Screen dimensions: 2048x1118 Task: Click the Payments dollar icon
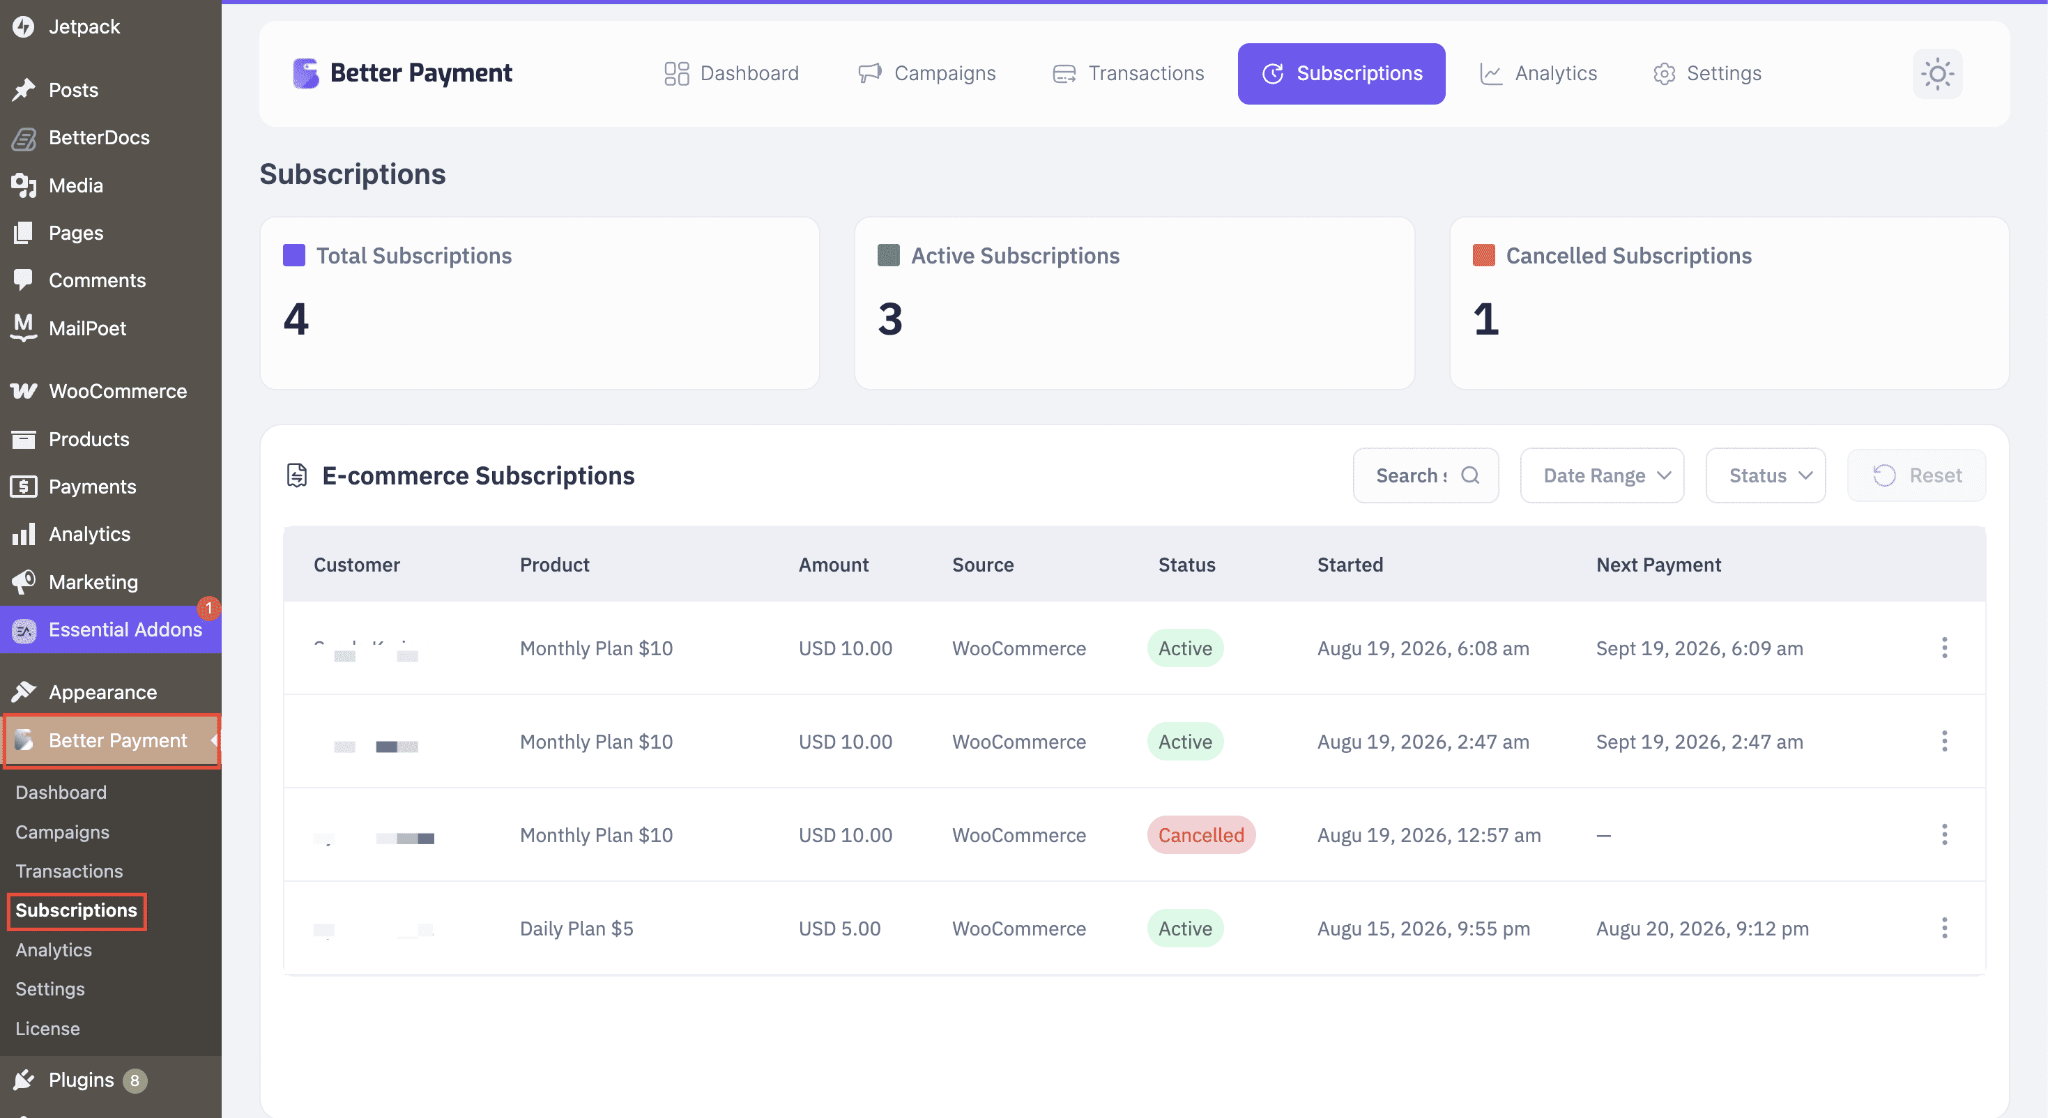[24, 487]
